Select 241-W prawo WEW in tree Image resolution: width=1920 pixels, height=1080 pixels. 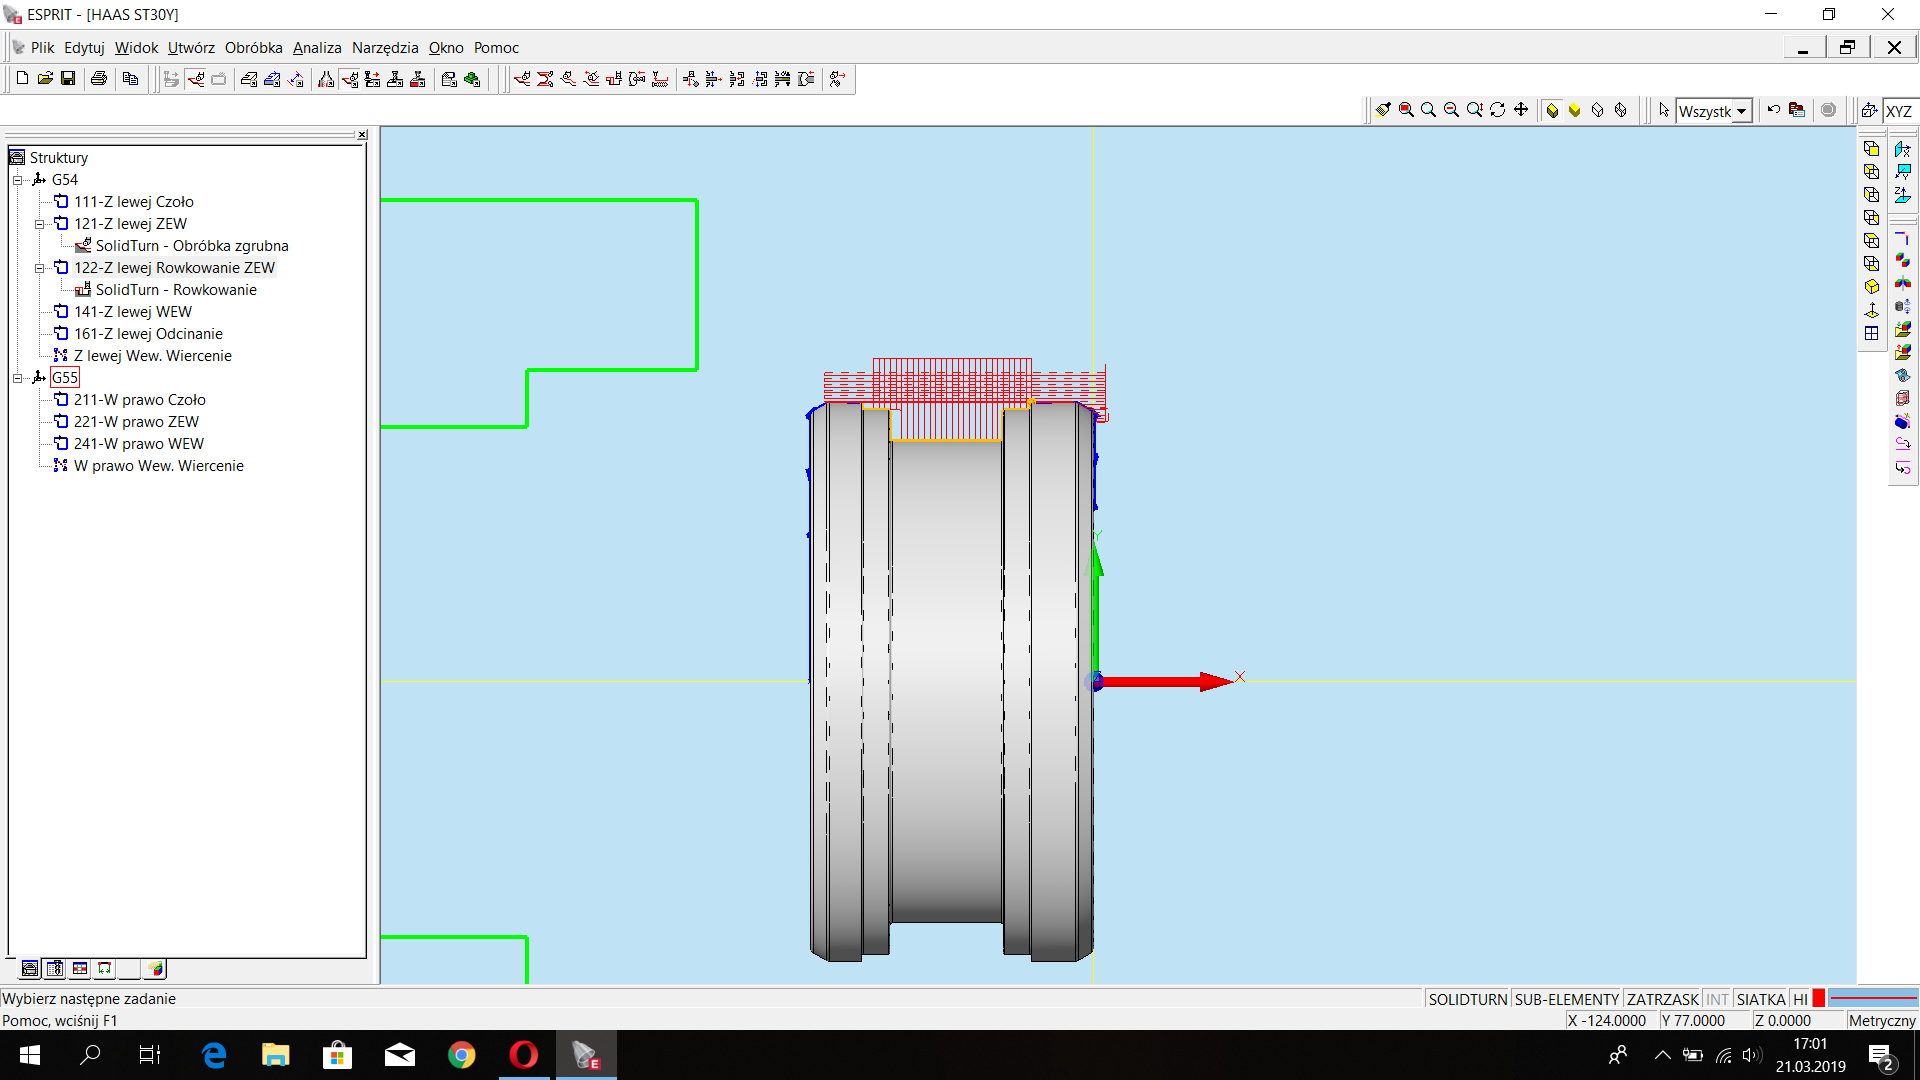139,444
